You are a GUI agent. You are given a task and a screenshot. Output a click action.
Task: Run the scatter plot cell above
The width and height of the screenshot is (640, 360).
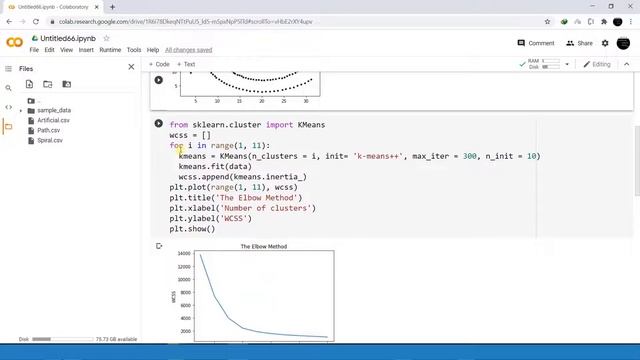[159, 80]
